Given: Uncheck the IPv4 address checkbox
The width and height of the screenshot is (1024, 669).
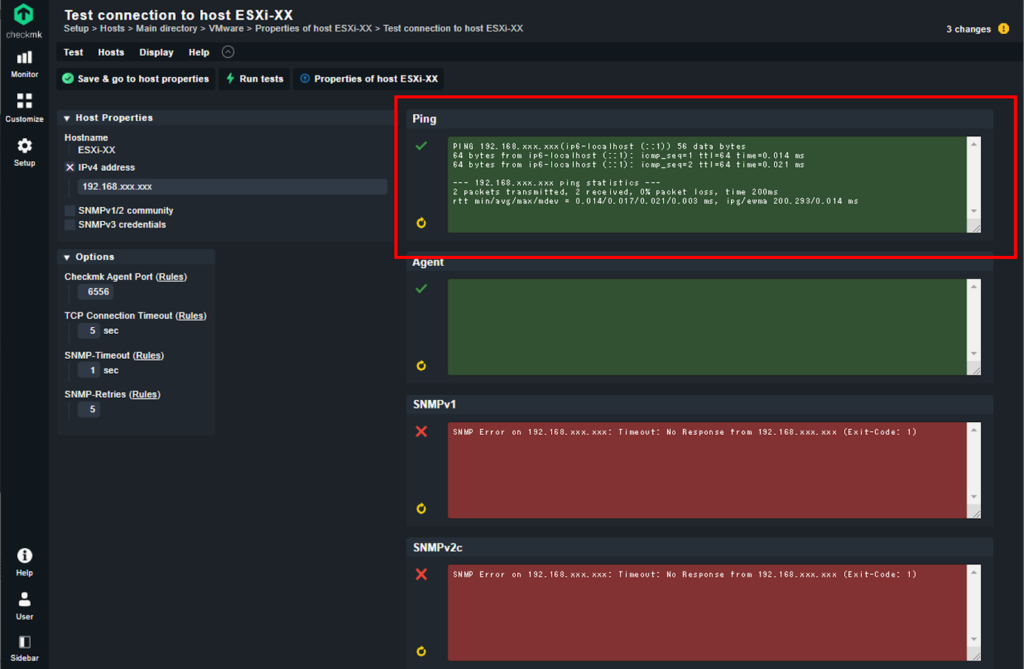Looking at the screenshot, I should [70, 167].
